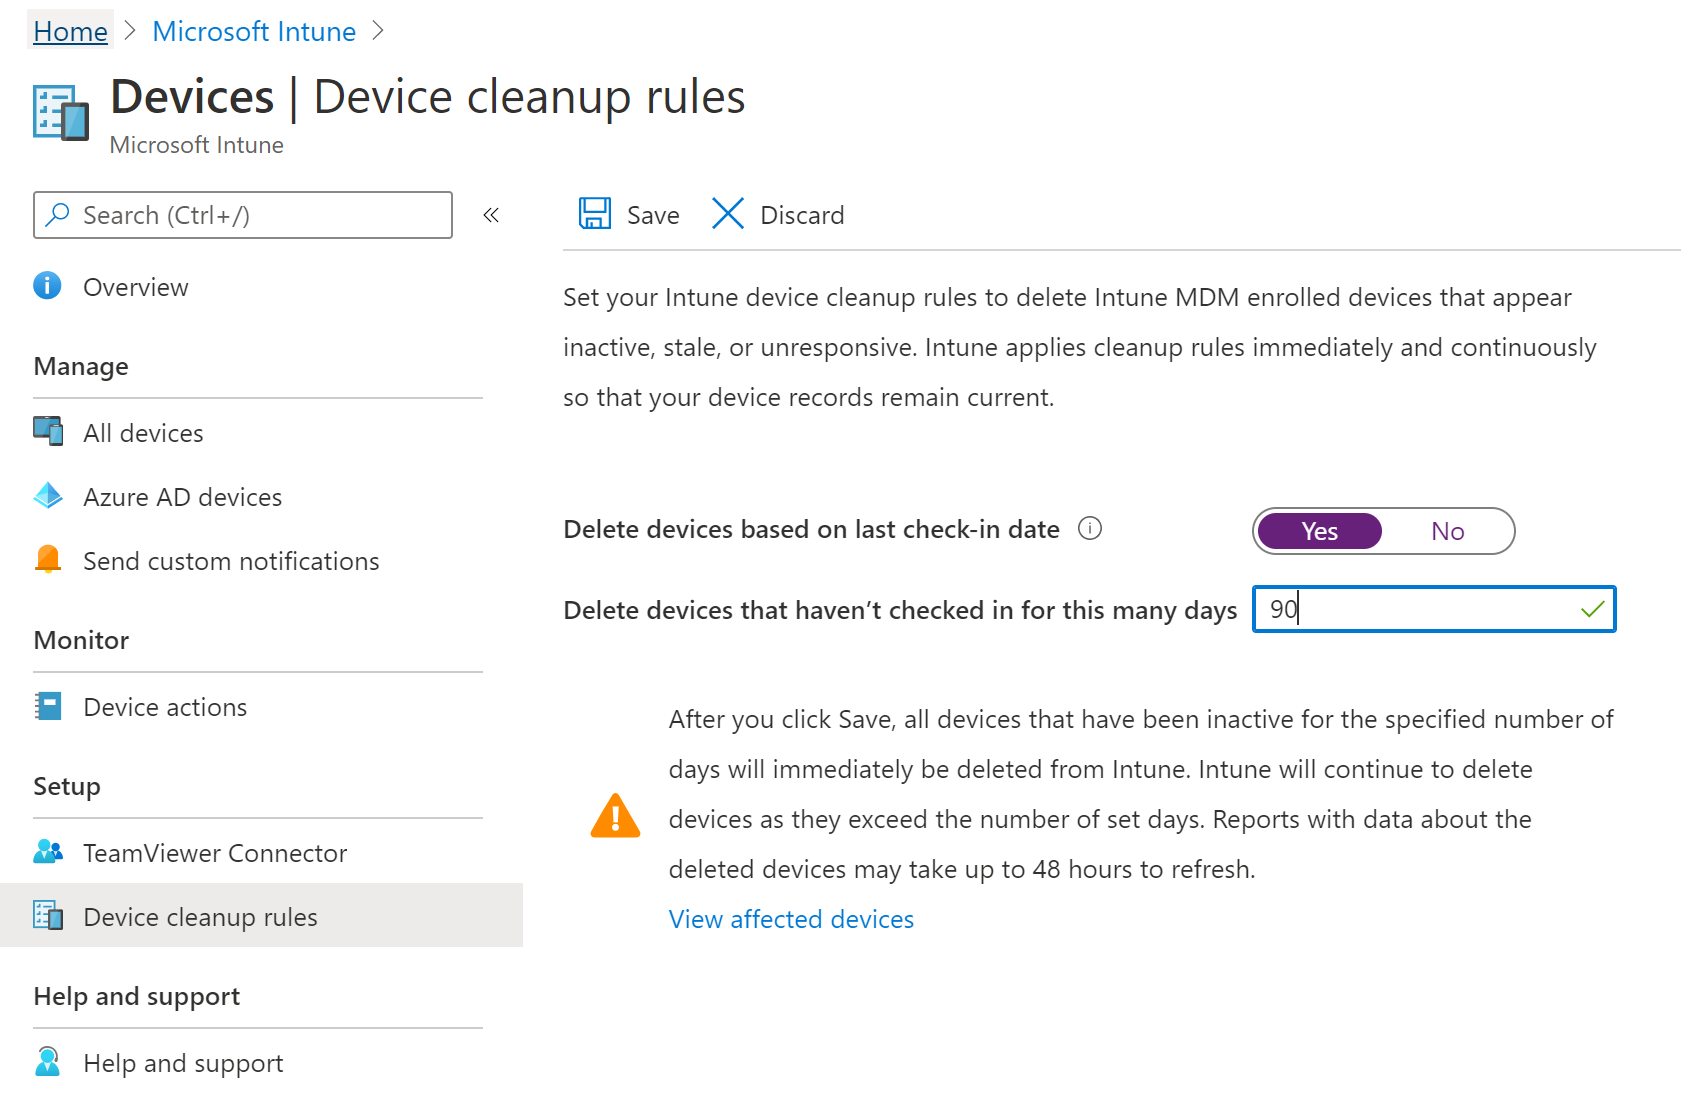The width and height of the screenshot is (1681, 1105).
Task: Click the Help and support person icon
Action: pos(47,1062)
